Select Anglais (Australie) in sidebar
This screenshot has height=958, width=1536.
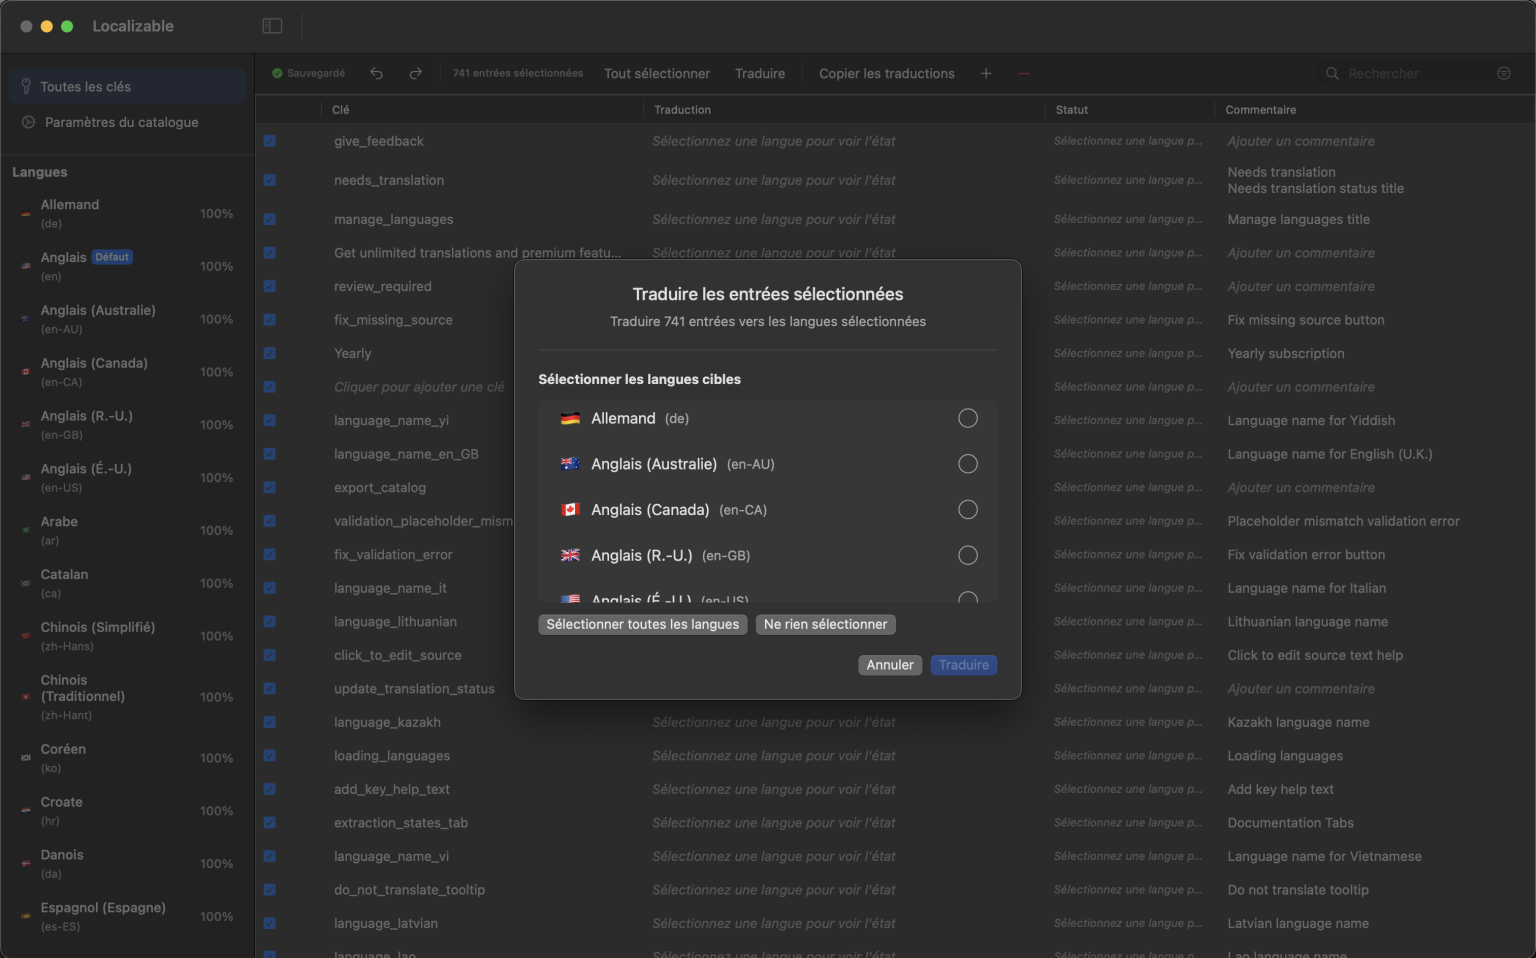(x=127, y=320)
